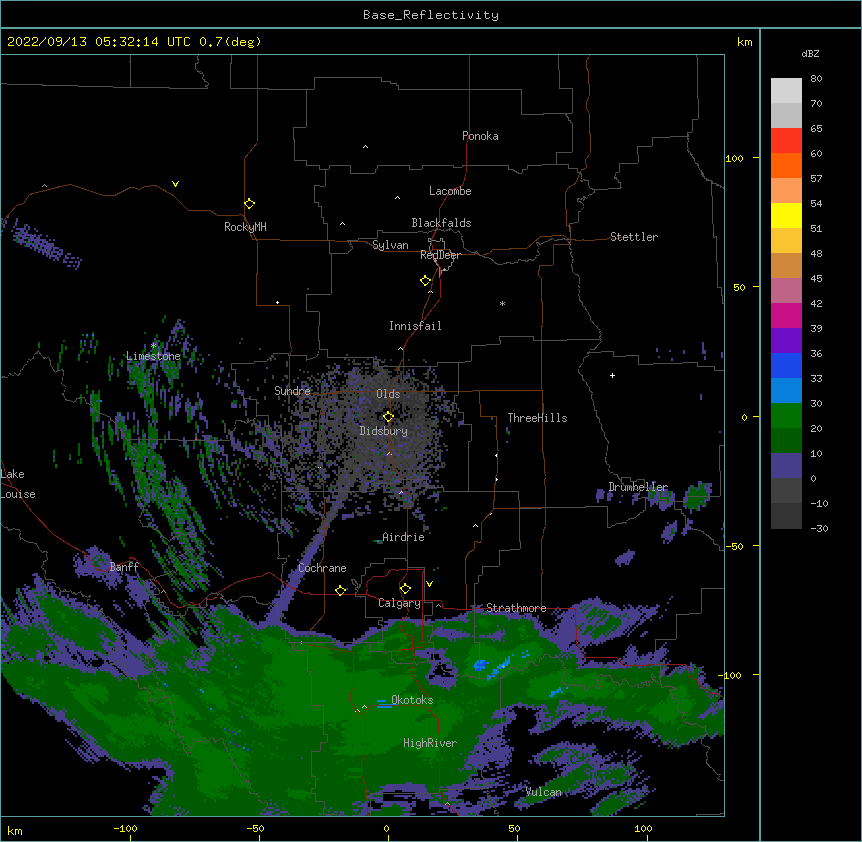The width and height of the screenshot is (862, 842).
Task: Click the HighRiver town label
Action: pyautogui.click(x=430, y=743)
